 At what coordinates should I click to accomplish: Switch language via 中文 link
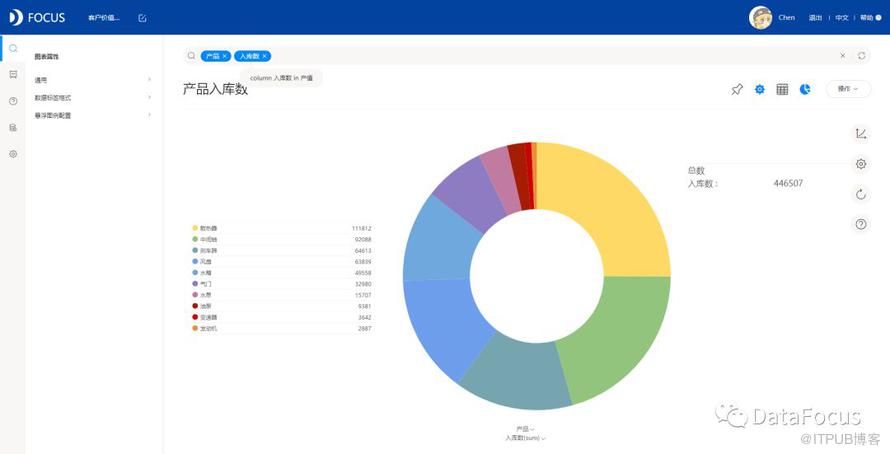click(842, 18)
